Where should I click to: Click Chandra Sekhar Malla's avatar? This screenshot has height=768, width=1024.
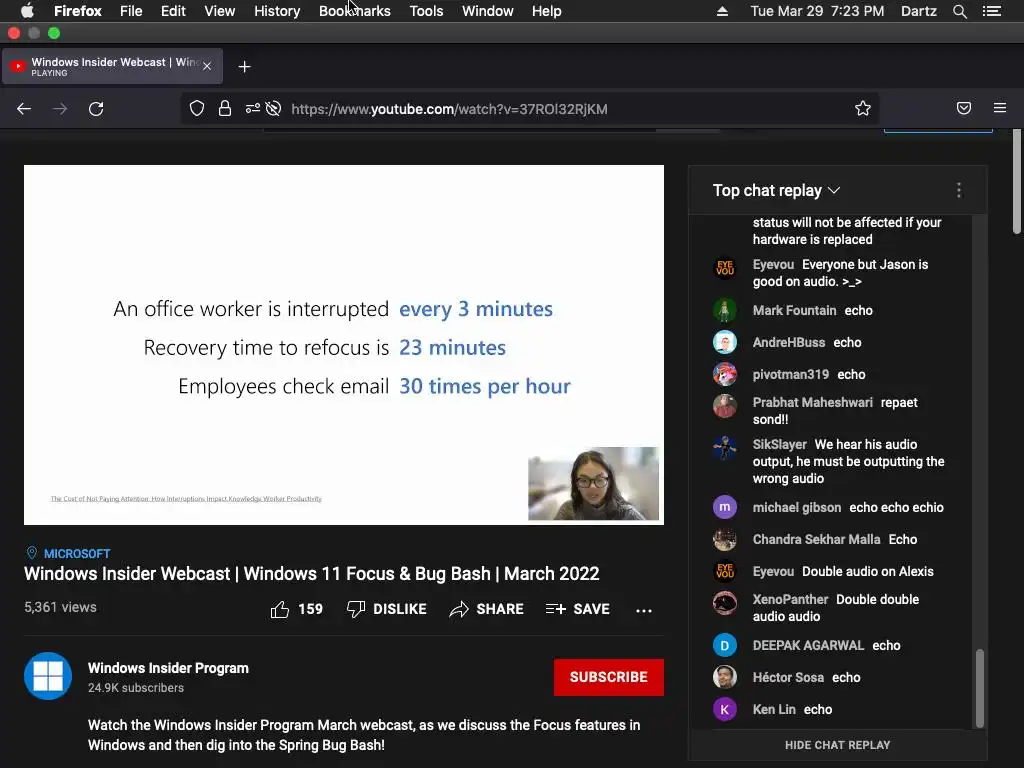pyautogui.click(x=725, y=539)
